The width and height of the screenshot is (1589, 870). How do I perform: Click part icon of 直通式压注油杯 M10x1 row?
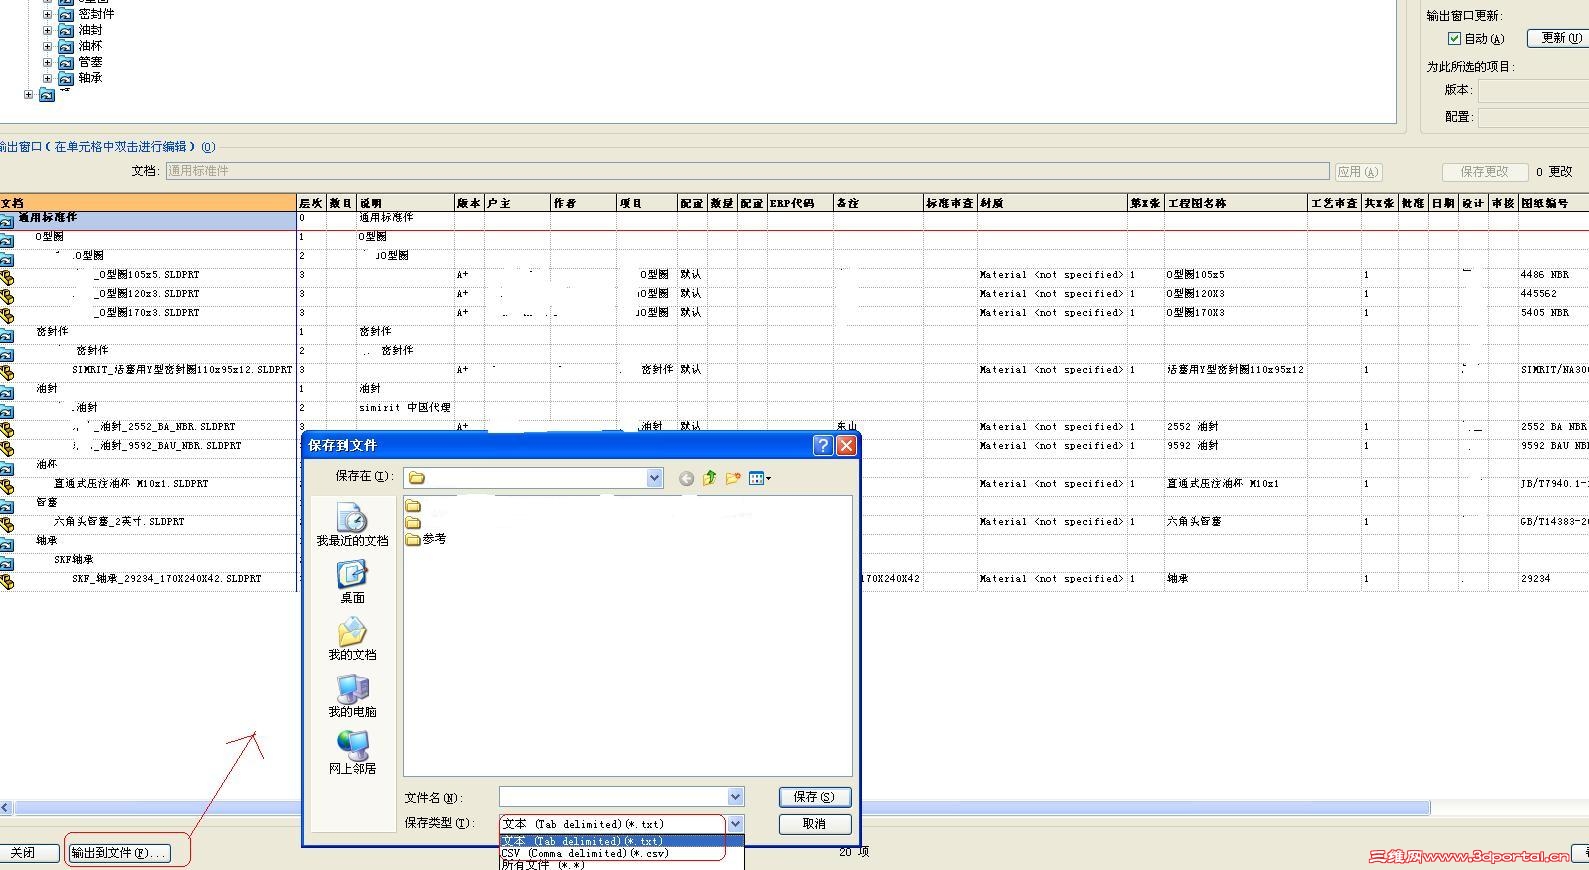pos(7,487)
